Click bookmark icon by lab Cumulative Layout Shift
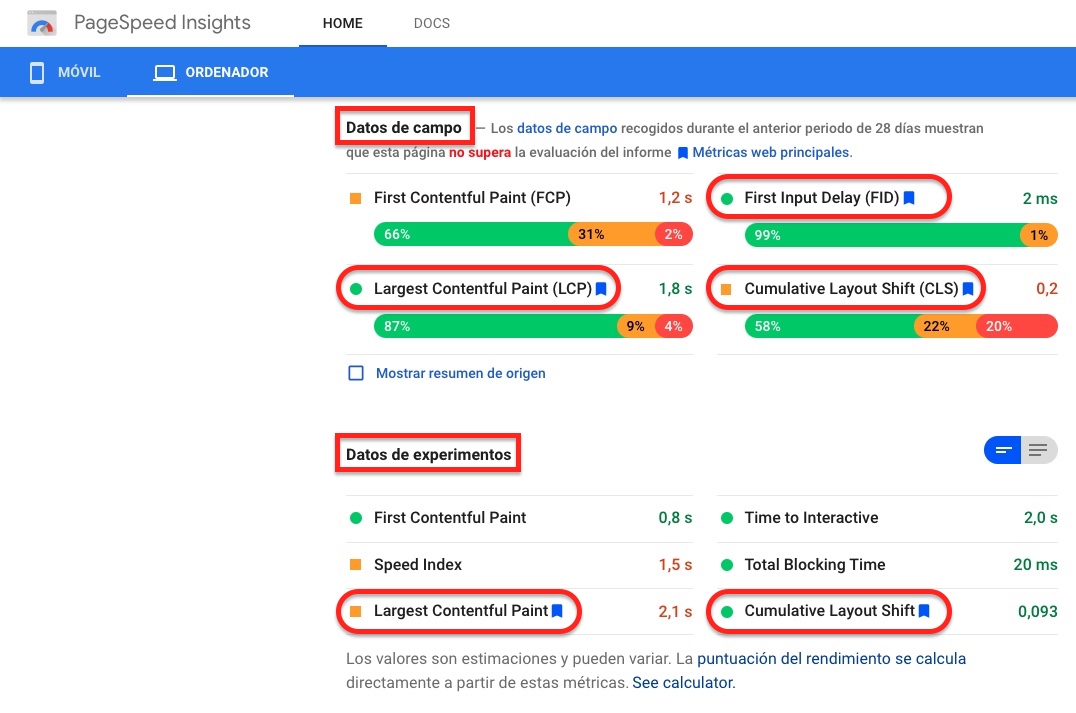This screenshot has width=1076, height=713. coord(924,610)
